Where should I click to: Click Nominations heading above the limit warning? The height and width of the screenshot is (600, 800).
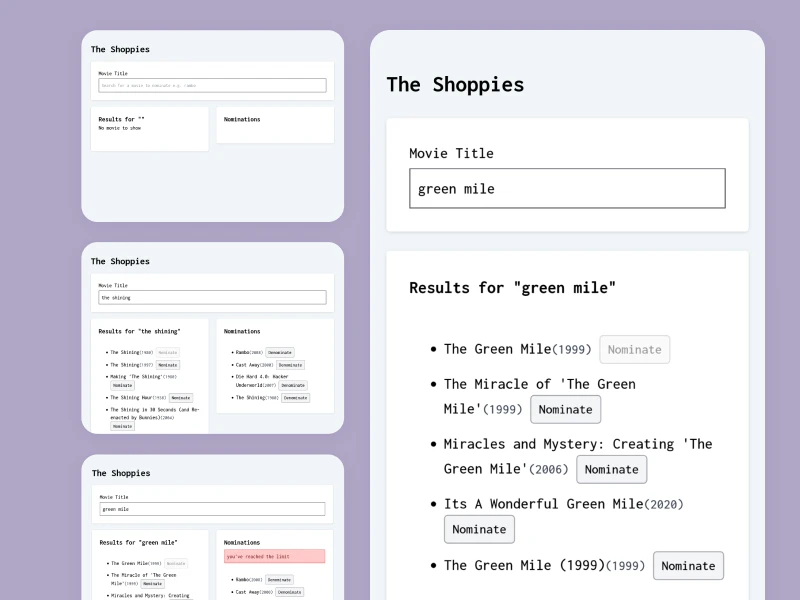[x=242, y=542]
